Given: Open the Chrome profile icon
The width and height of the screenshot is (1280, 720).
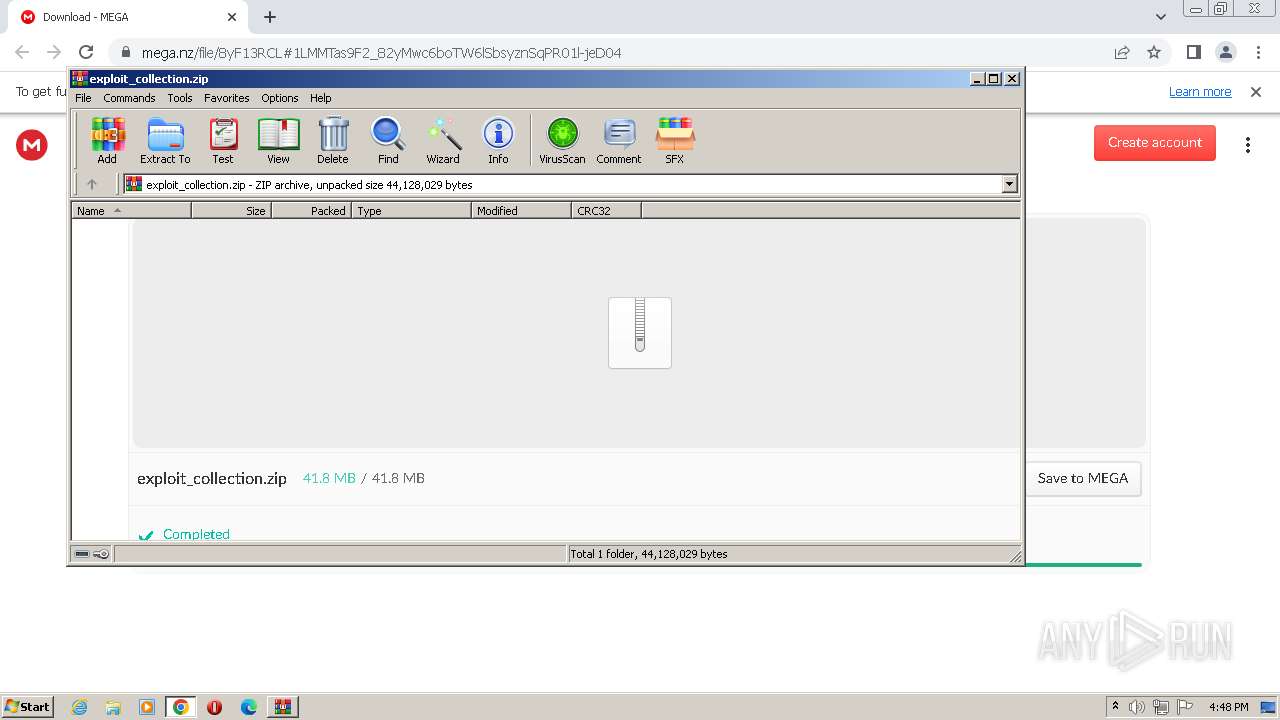Looking at the screenshot, I should (x=1226, y=52).
